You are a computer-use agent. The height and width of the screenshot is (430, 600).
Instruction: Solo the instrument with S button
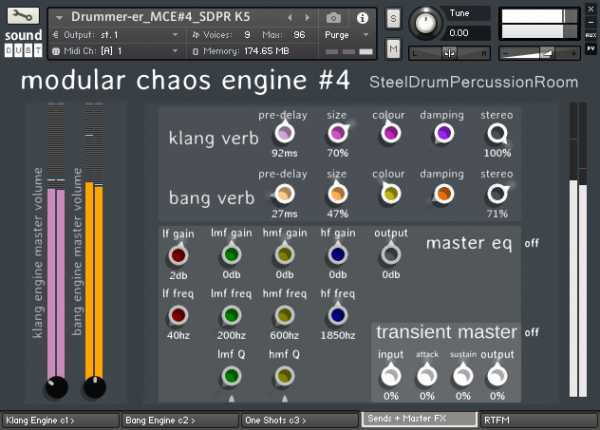pos(393,19)
